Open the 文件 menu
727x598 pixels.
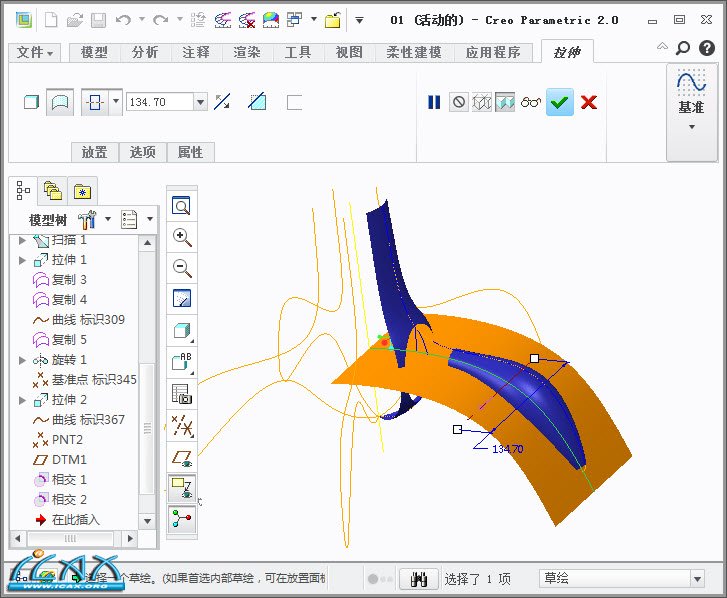click(36, 52)
